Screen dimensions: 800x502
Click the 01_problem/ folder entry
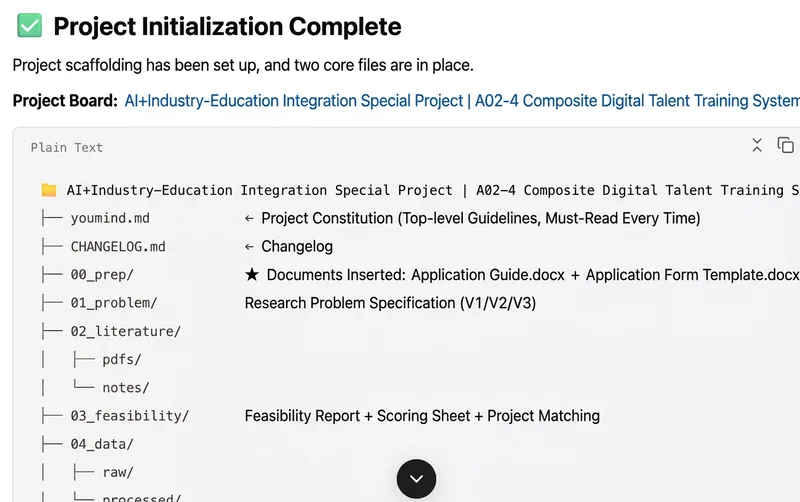click(114, 303)
